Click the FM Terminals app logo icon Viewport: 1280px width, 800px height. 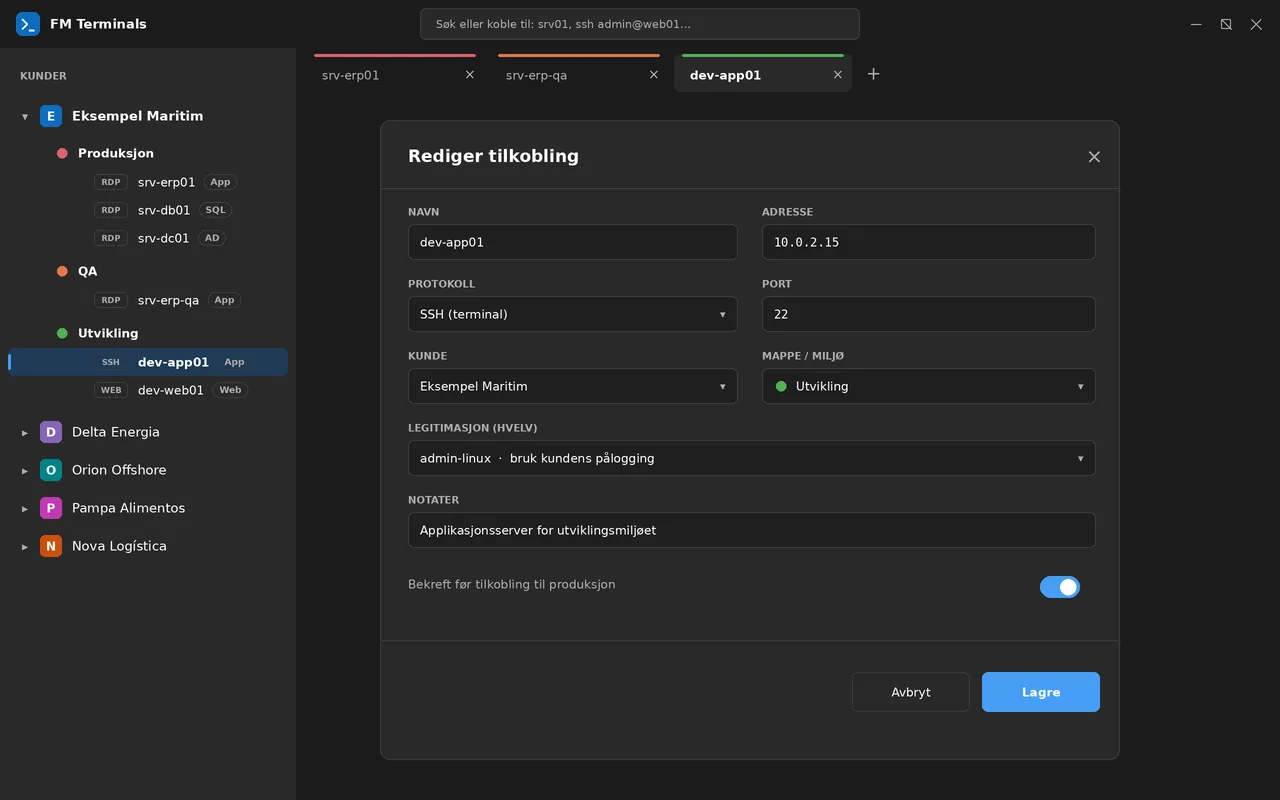(x=28, y=24)
